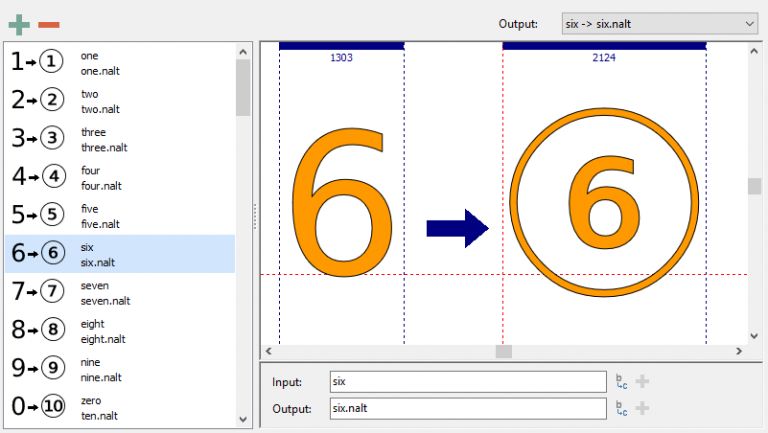
Task: Click the red minus remove substitution icon
Action: (x=48, y=24)
